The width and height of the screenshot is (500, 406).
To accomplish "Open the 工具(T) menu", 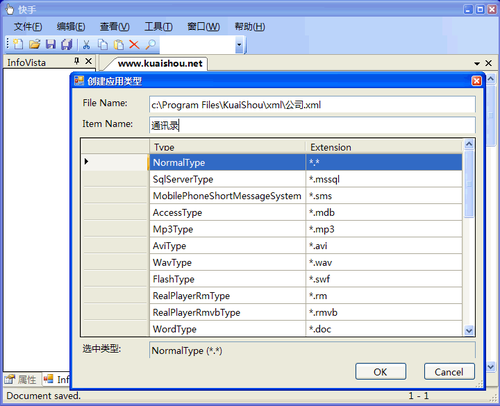I will [x=158, y=27].
